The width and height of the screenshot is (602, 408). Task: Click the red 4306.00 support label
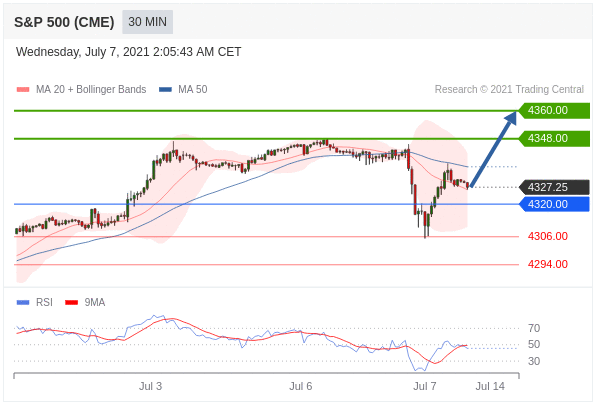[x=547, y=236]
